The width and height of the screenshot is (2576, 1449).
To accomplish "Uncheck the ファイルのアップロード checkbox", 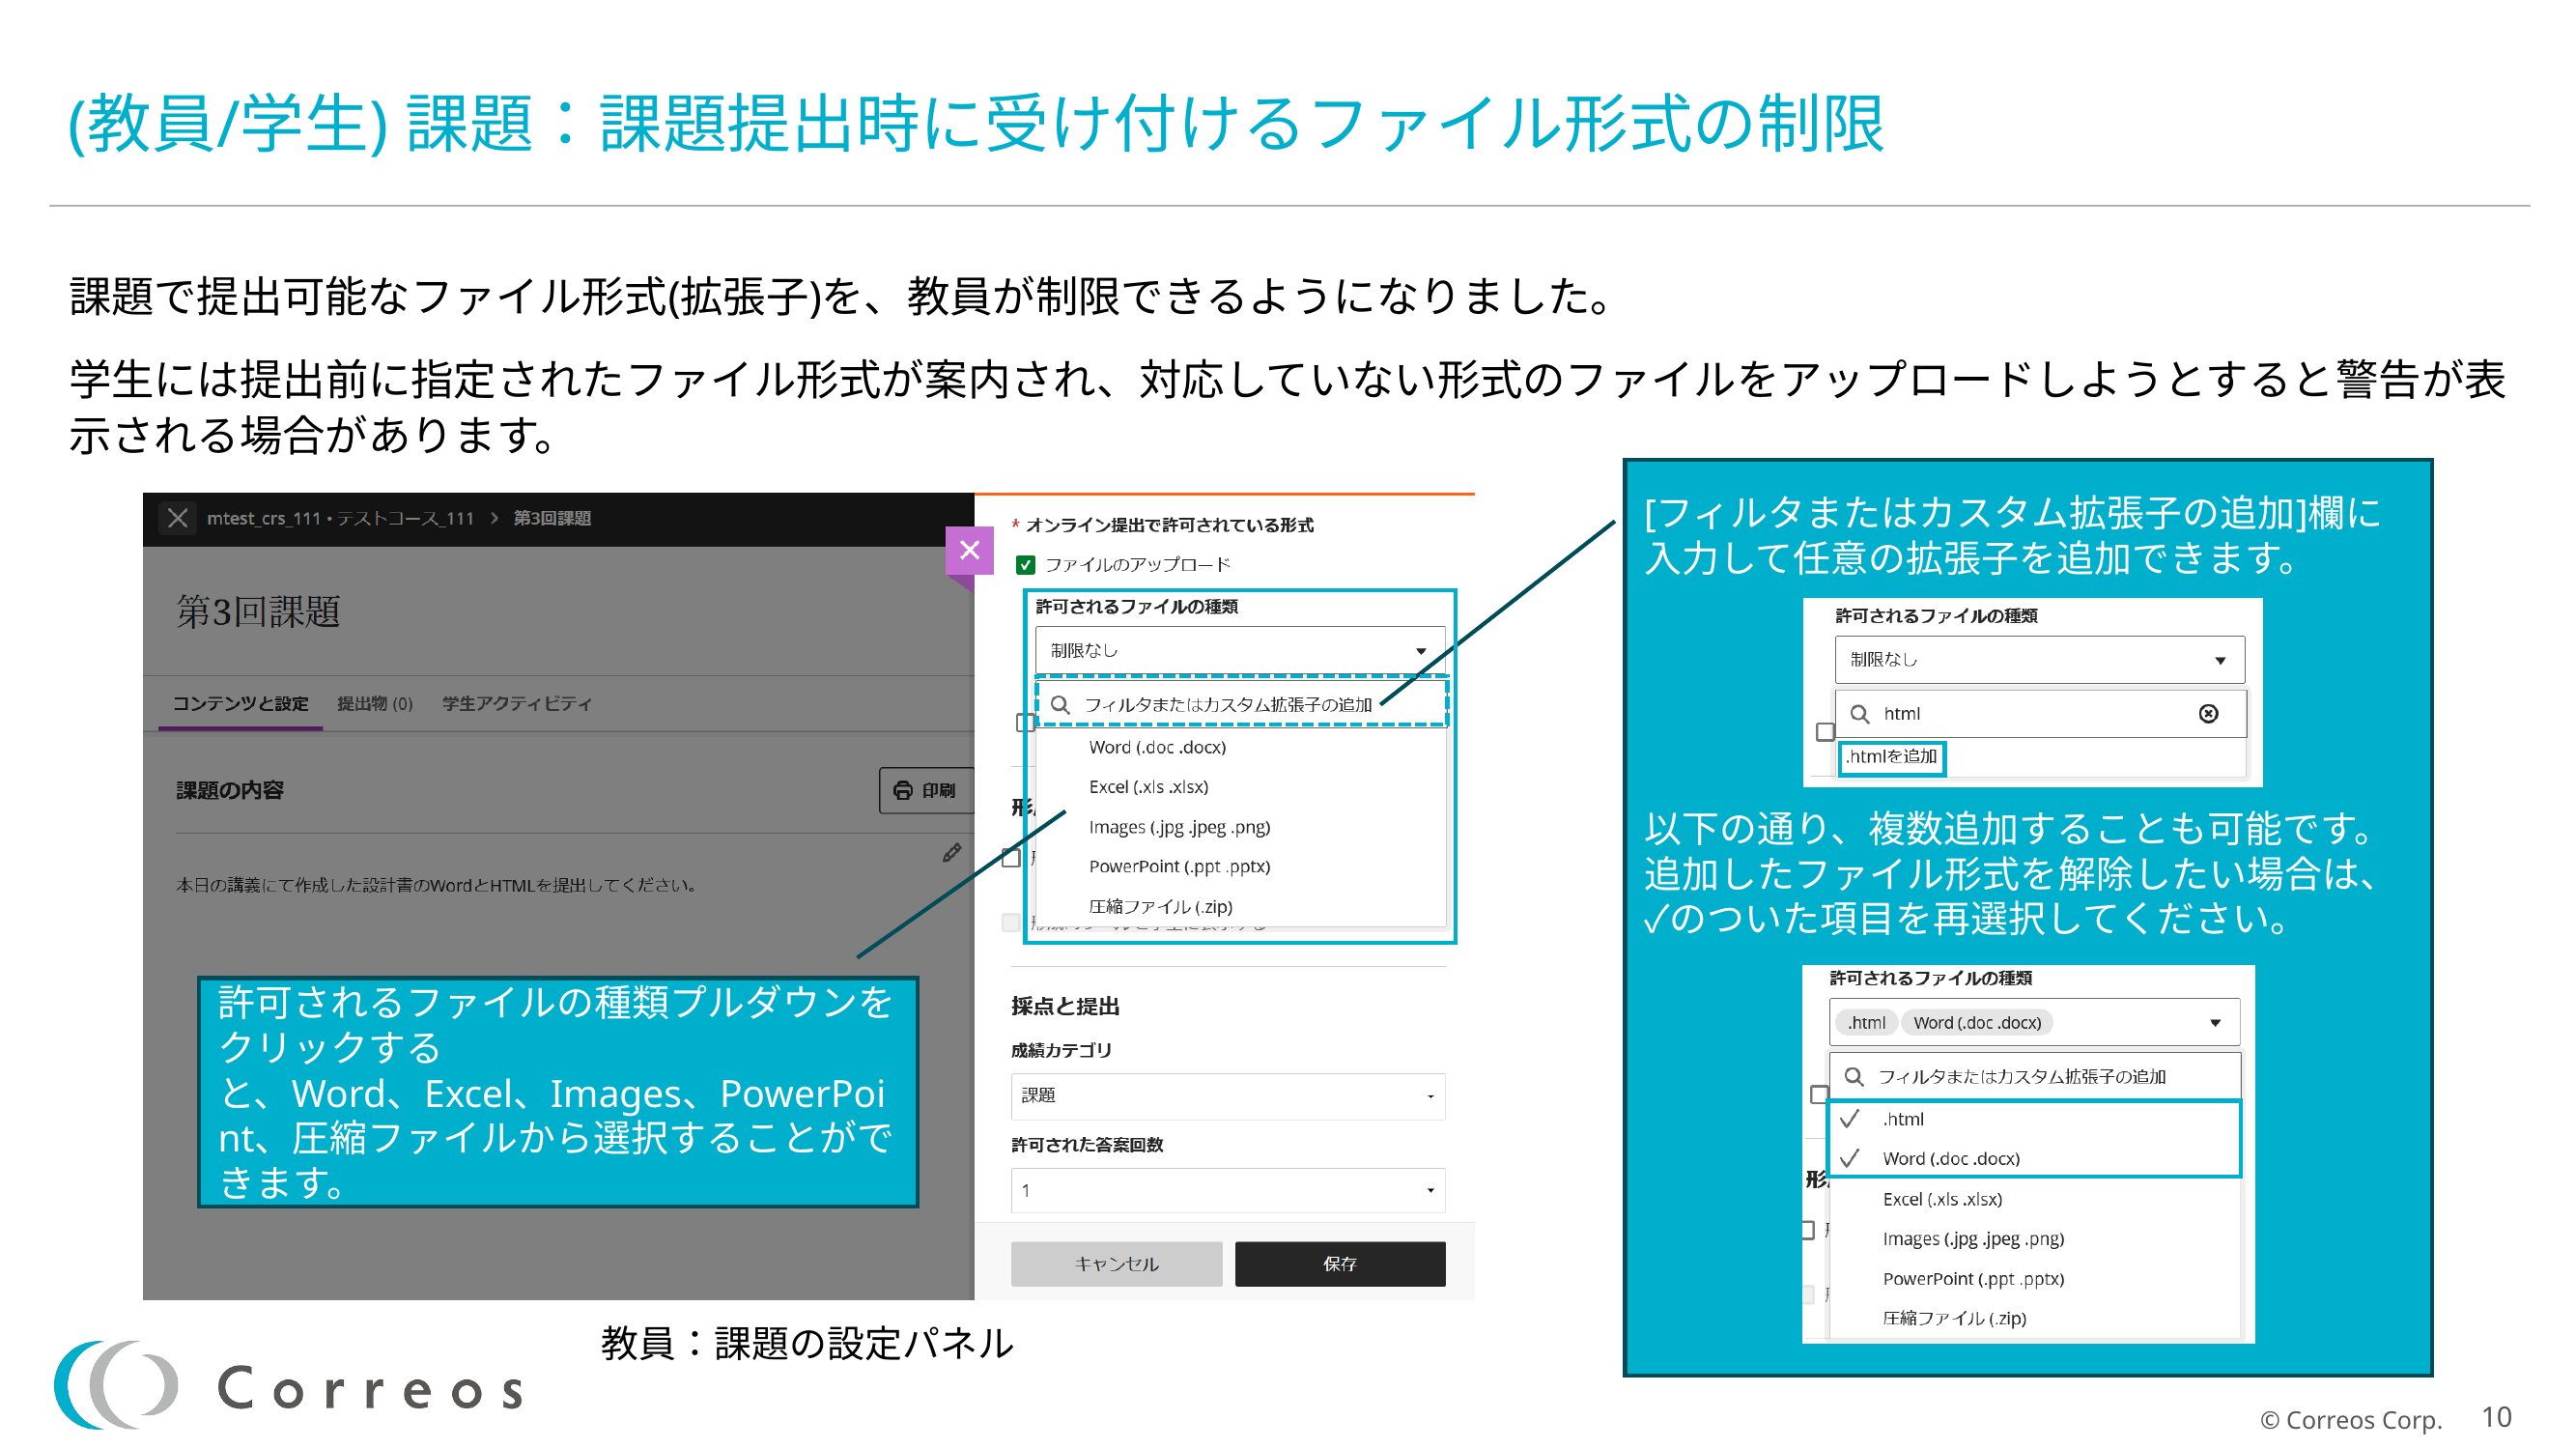I will tap(1025, 565).
